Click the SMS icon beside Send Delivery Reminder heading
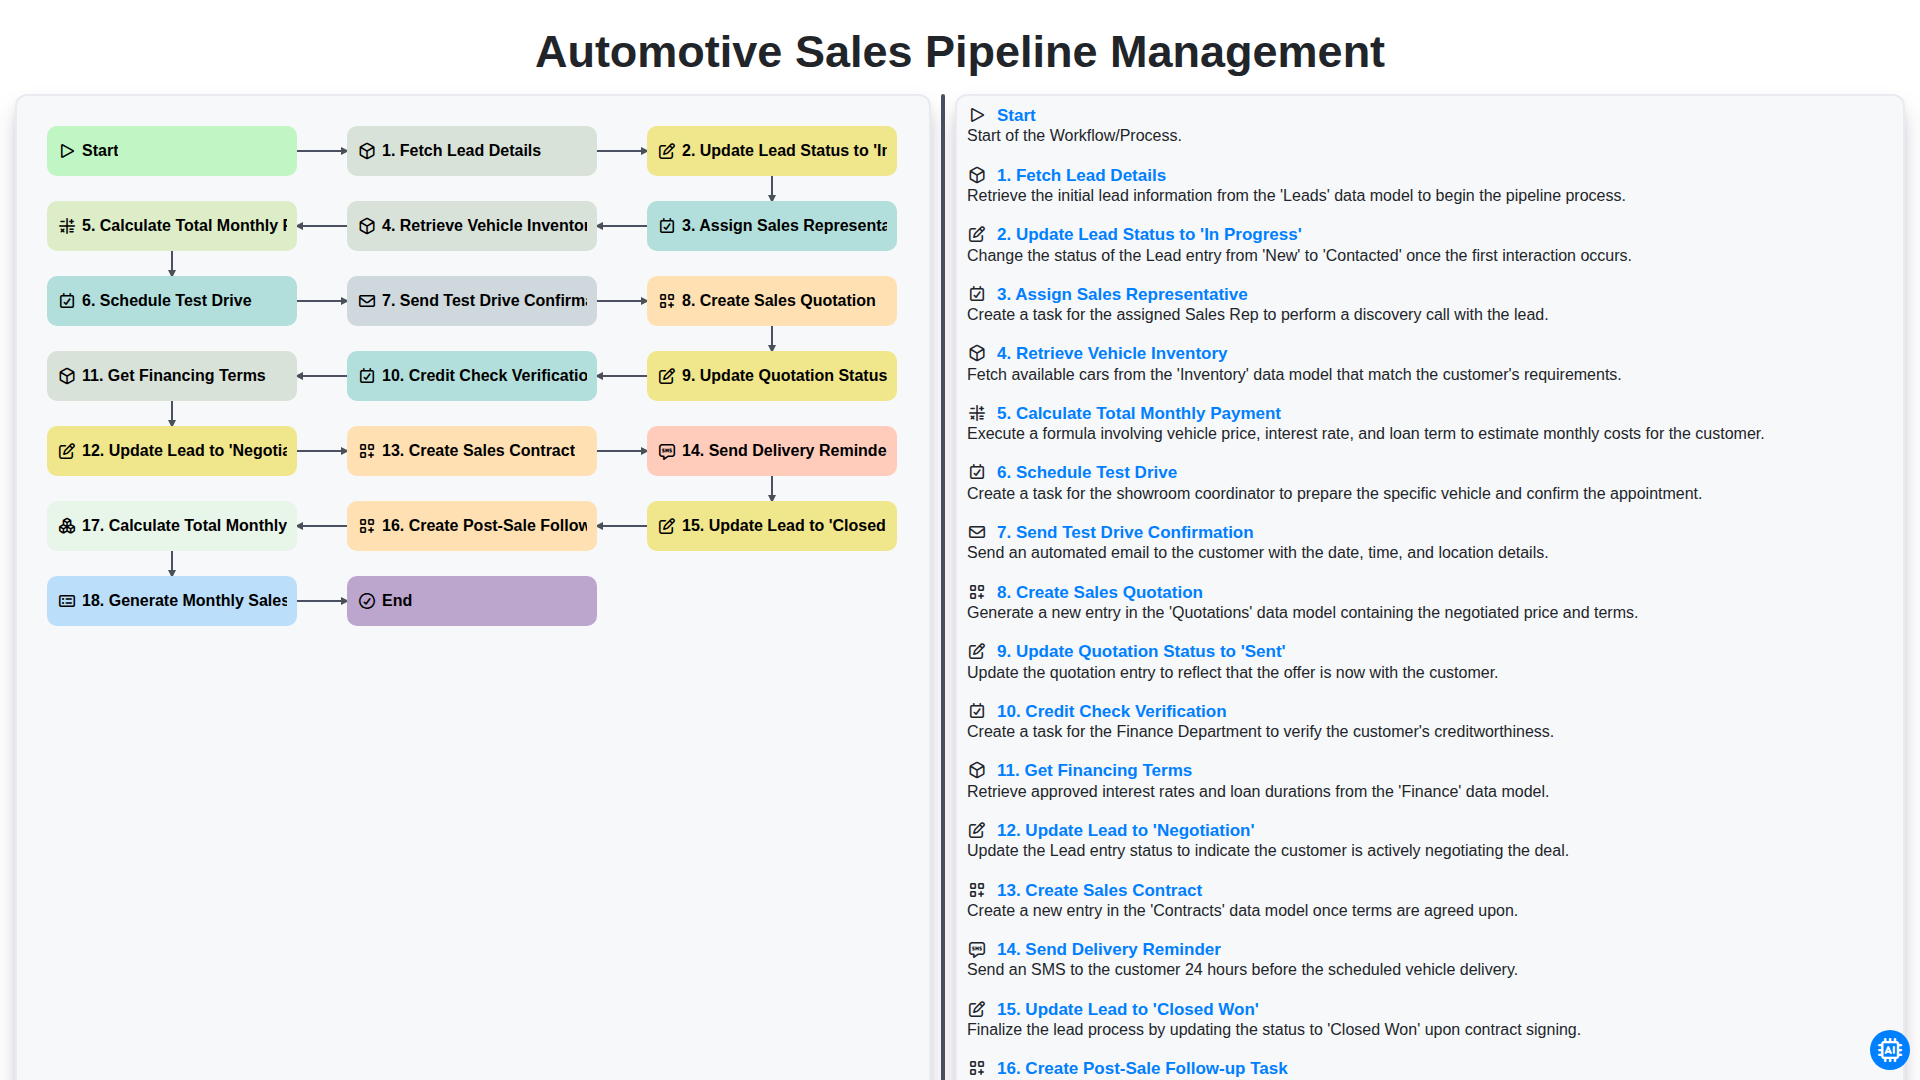This screenshot has width=1920, height=1080. click(x=977, y=949)
